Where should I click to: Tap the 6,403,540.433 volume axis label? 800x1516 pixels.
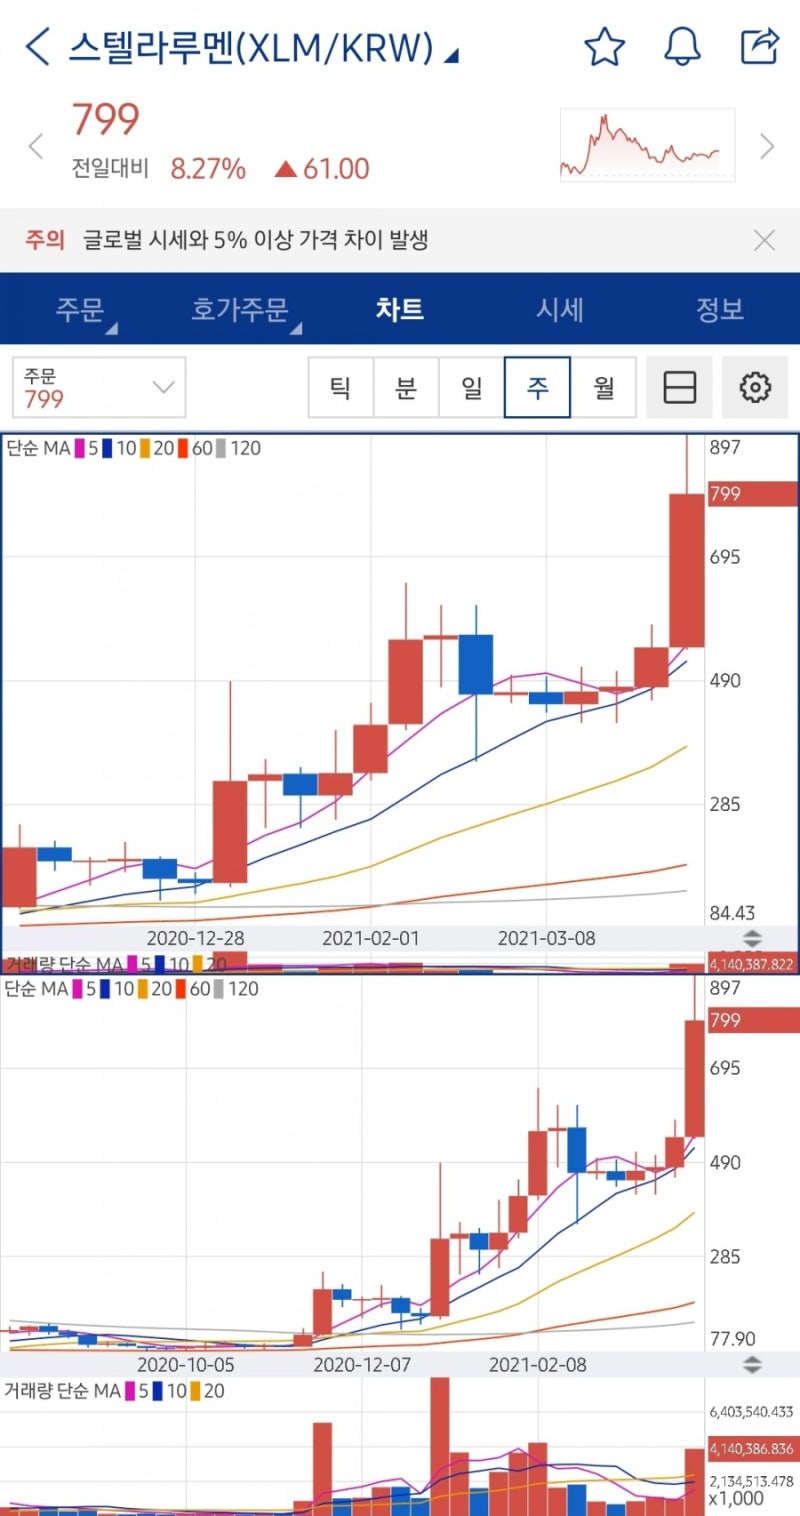point(751,1412)
